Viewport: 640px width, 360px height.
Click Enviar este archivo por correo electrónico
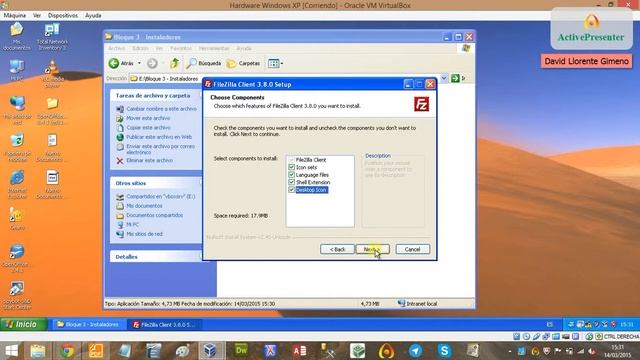coord(160,149)
